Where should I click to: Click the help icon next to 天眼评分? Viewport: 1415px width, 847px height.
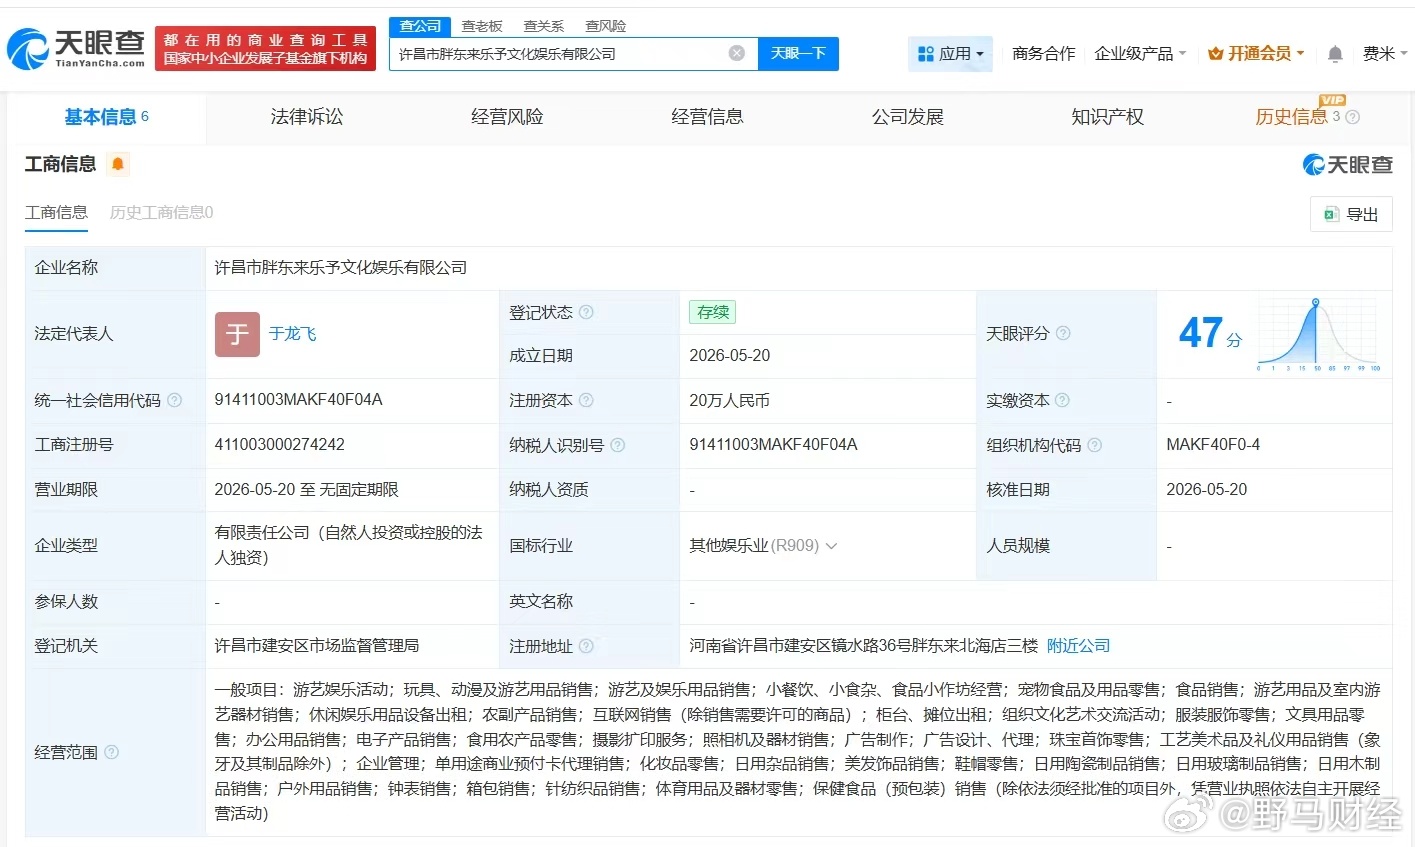[x=1063, y=333]
